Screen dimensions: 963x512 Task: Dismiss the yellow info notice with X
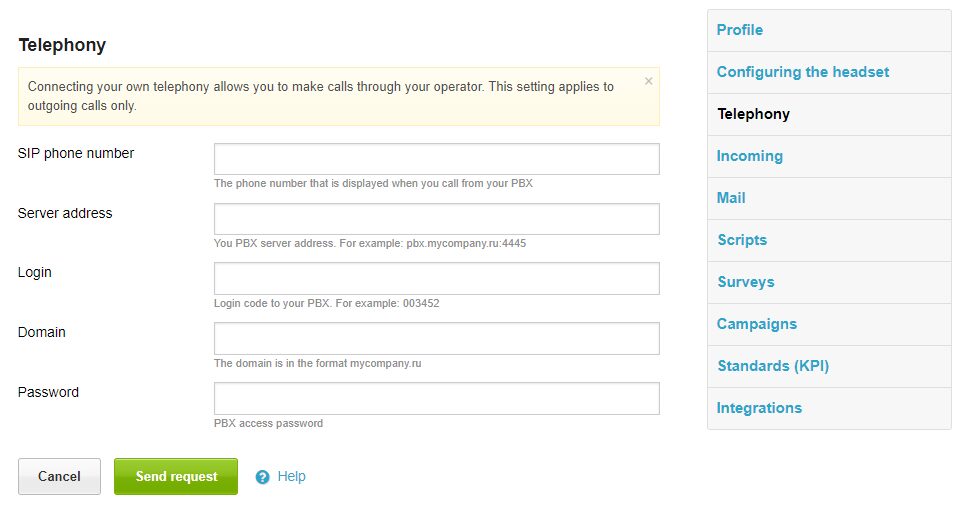click(648, 81)
